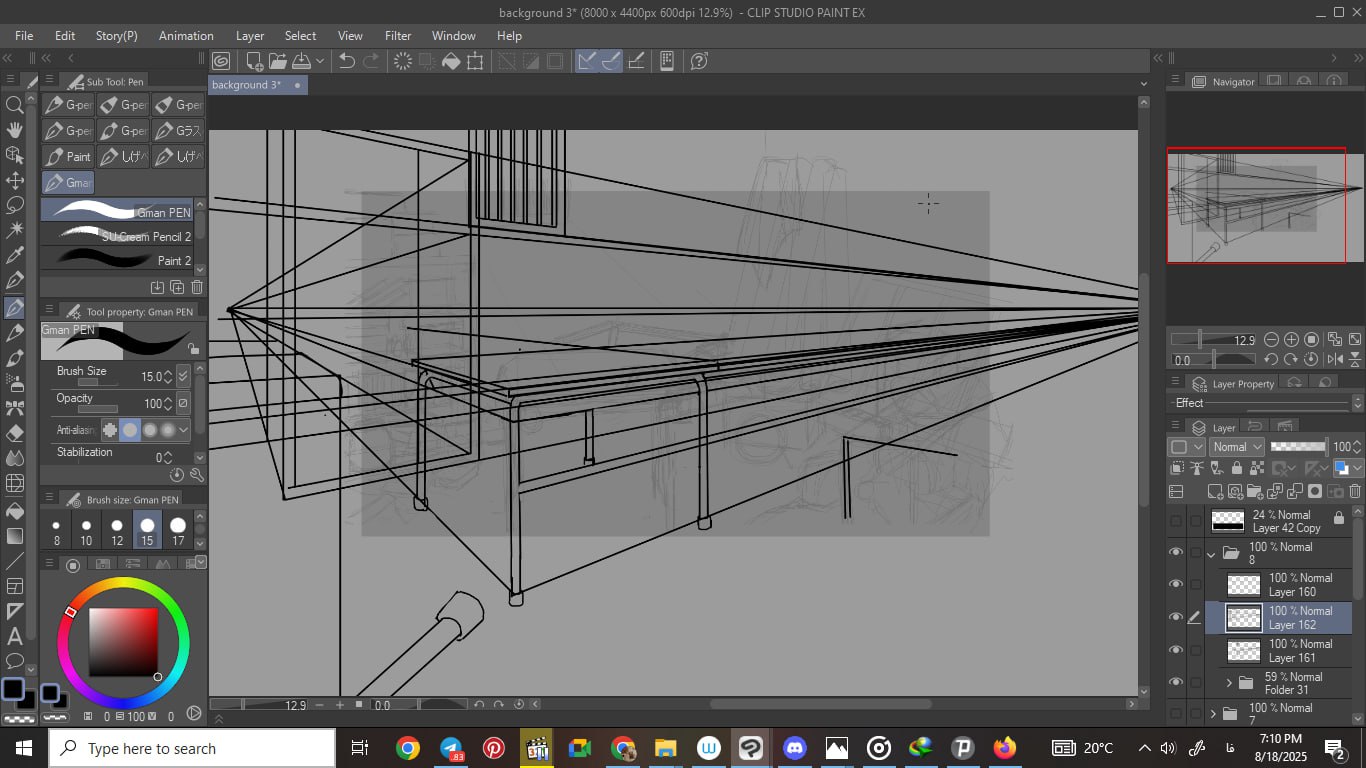This screenshot has width=1366, height=768.
Task: Select the Text tool
Action: [15, 636]
